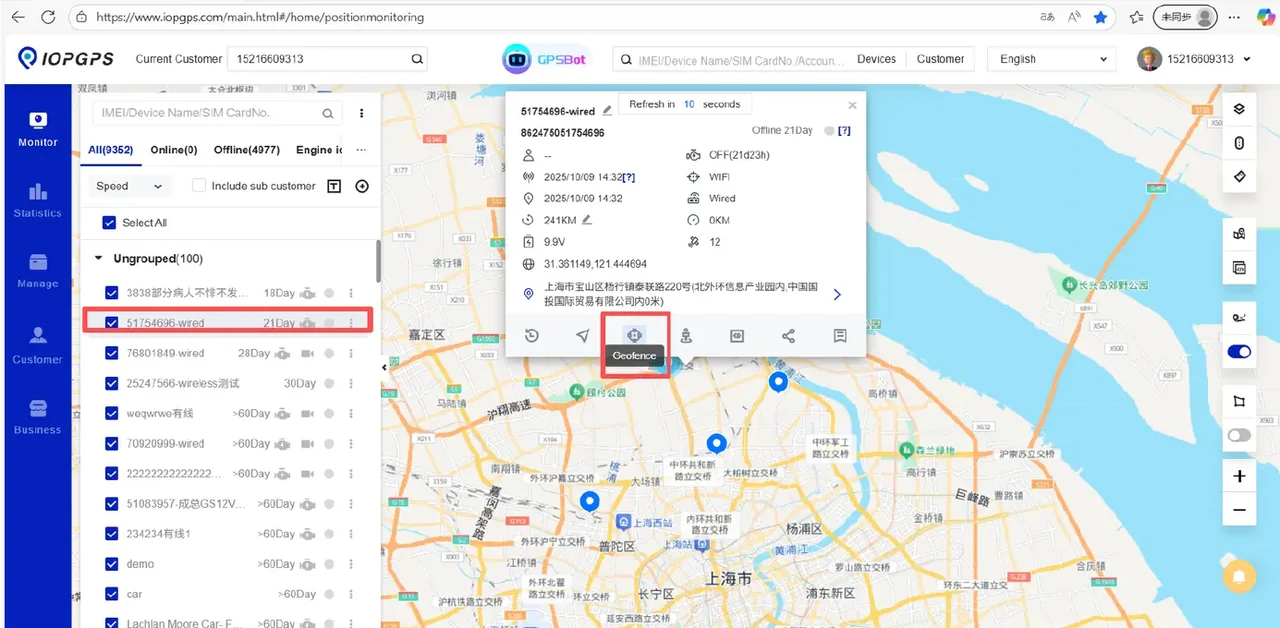This screenshot has width=1280, height=628.
Task: Click the browser favorites star icon
Action: [1101, 17]
